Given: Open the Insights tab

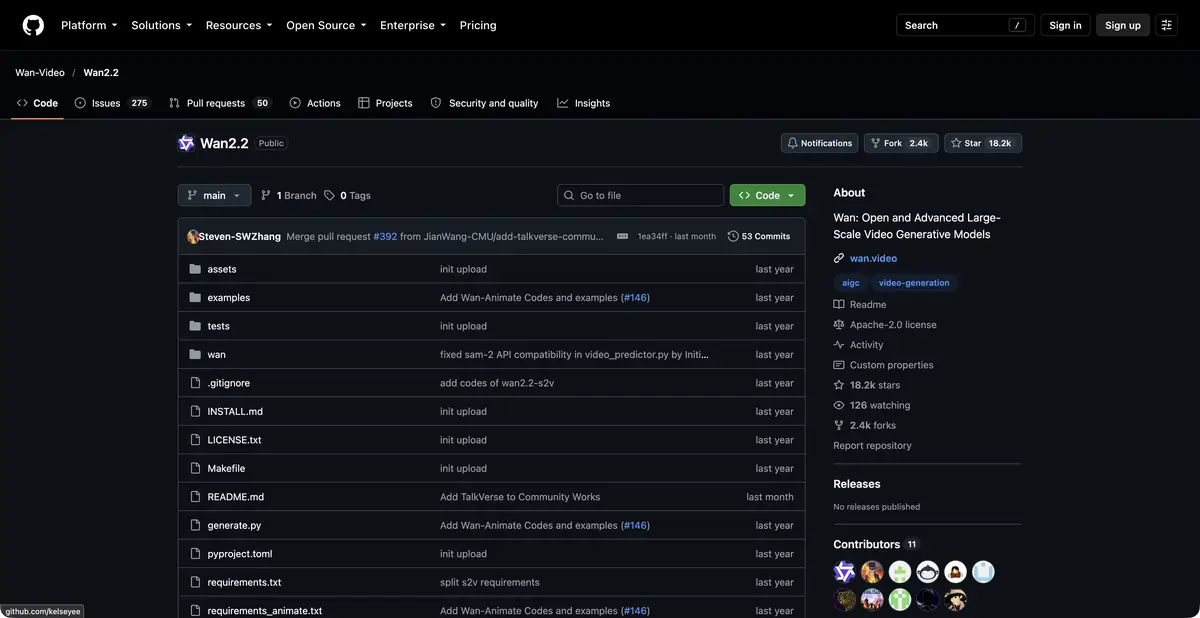Looking at the screenshot, I should point(584,103).
